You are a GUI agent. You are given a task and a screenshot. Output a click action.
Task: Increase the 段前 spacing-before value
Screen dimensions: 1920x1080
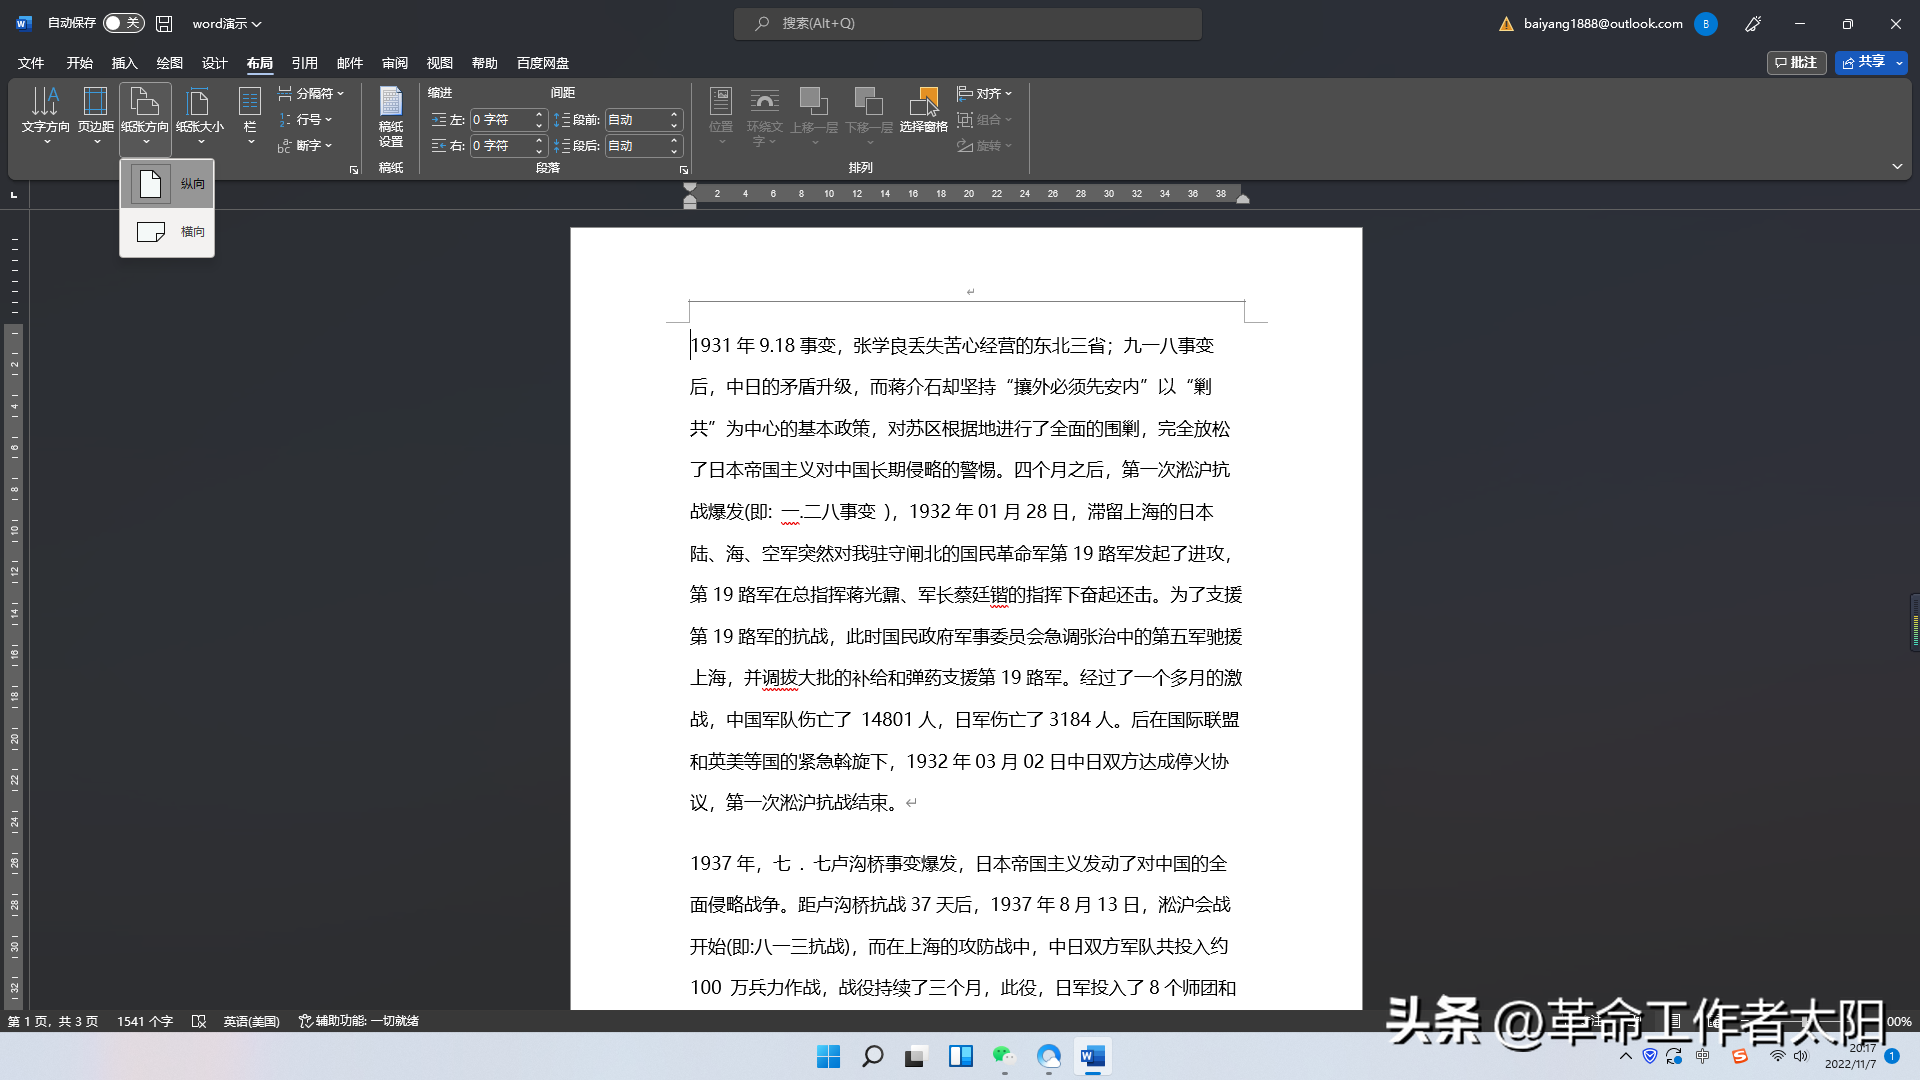(x=674, y=115)
